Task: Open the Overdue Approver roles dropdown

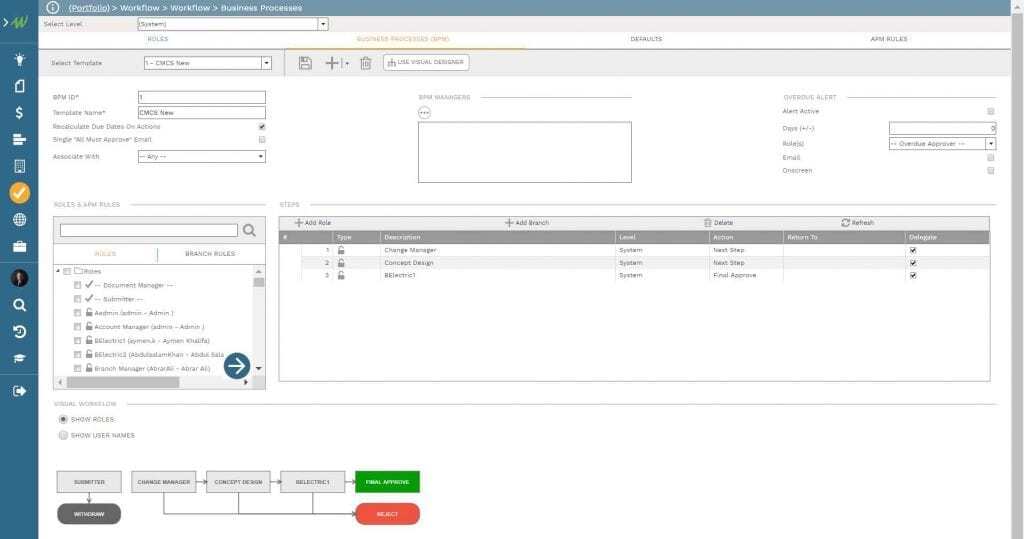Action: [991, 144]
